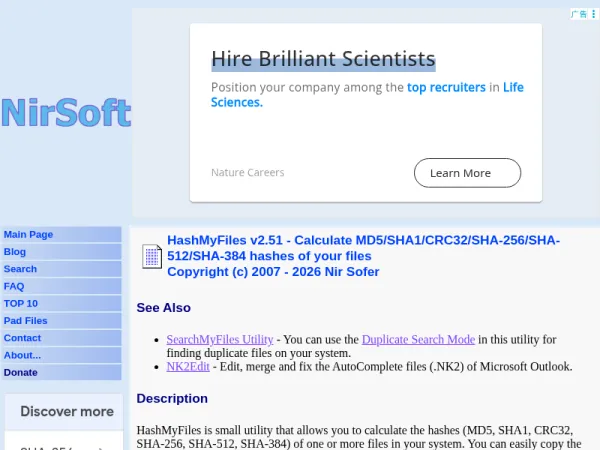Viewport: 600px width, 450px height.
Task: Click the Discover more widget header
Action: (x=67, y=411)
